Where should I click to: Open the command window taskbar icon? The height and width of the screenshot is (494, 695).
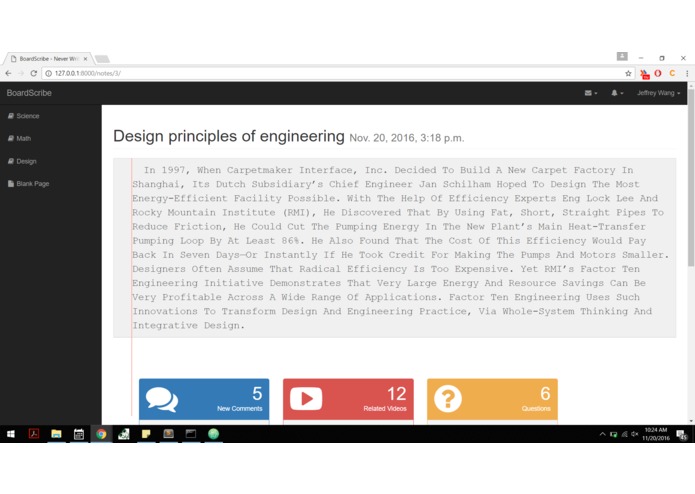pos(191,434)
